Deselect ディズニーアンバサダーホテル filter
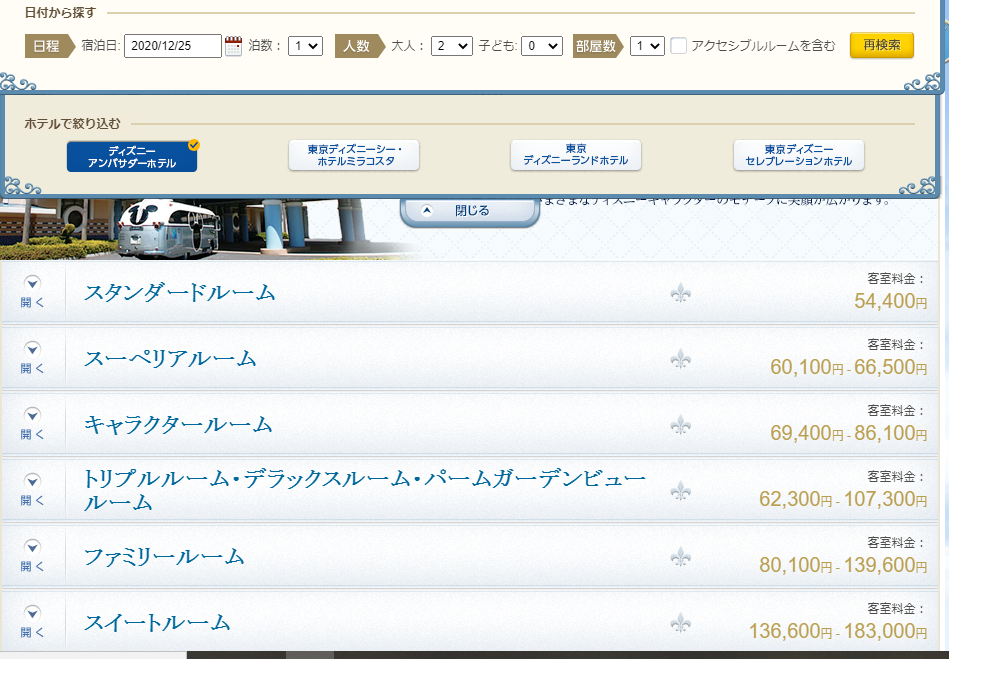This screenshot has width=984, height=674. [132, 156]
